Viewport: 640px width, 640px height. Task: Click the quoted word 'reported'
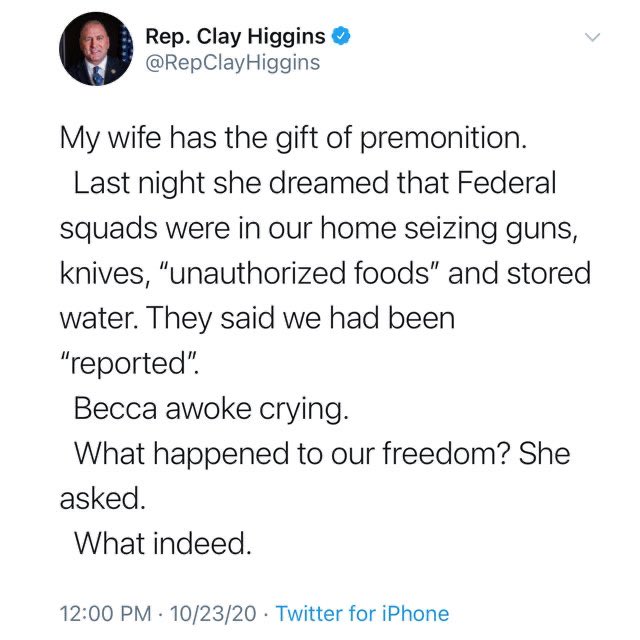pyautogui.click(x=129, y=364)
